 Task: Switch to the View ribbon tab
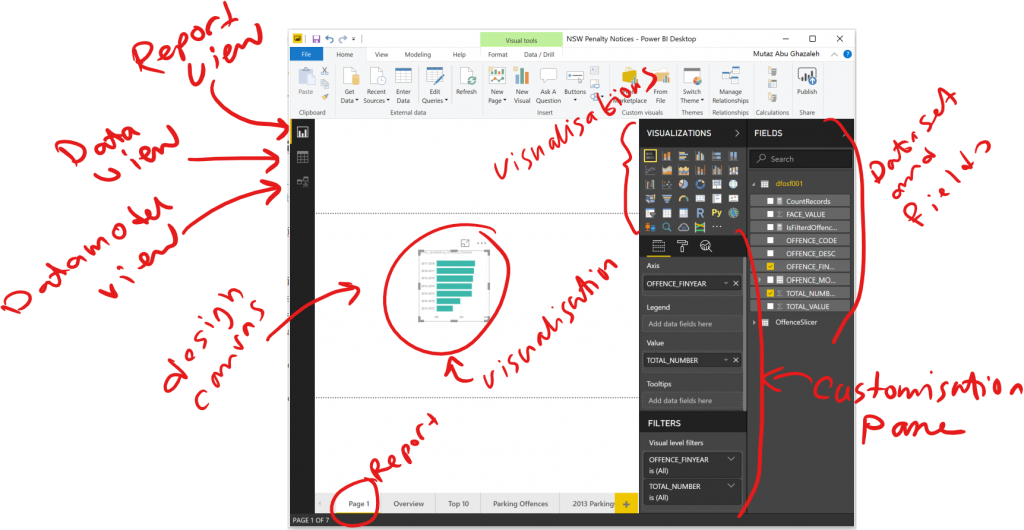(381, 55)
